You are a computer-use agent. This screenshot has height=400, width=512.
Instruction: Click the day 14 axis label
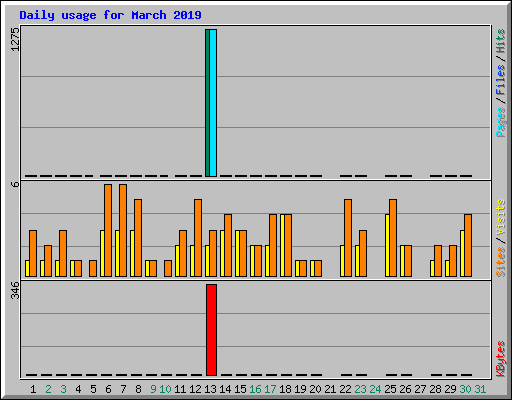click(225, 389)
